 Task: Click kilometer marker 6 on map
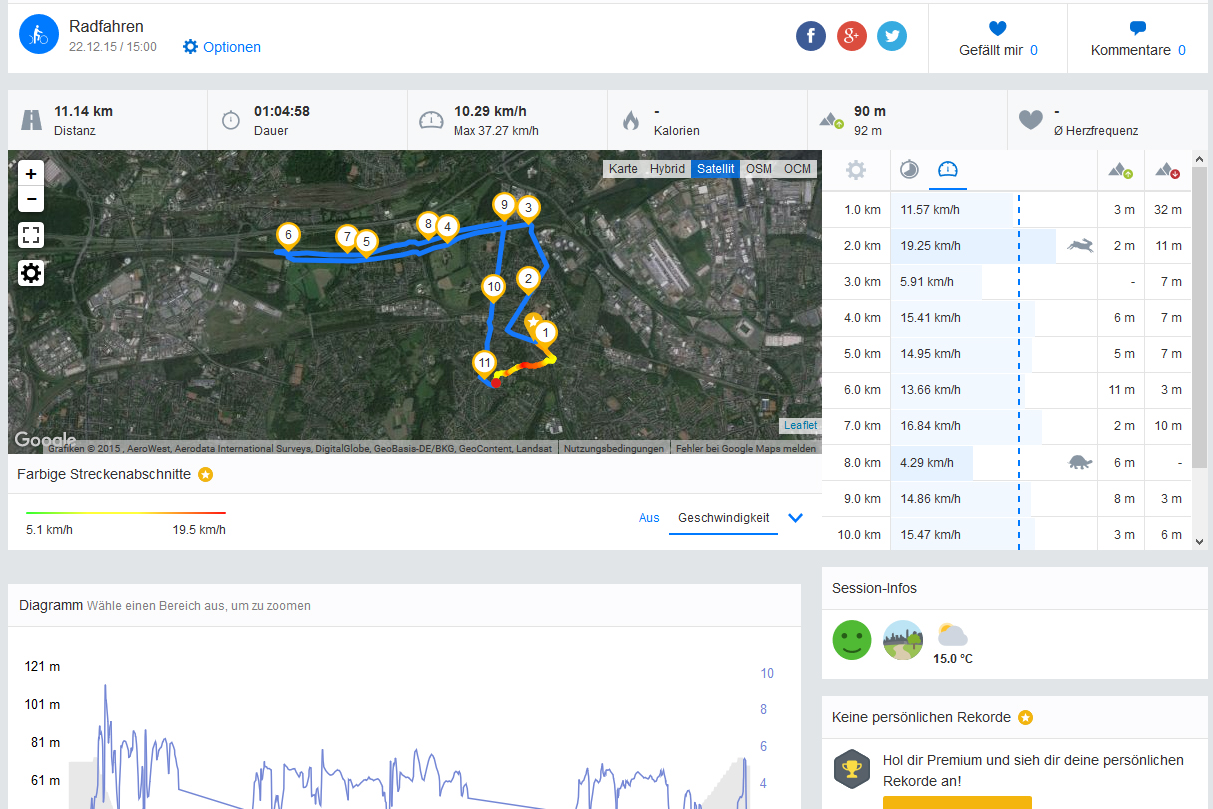coord(288,237)
